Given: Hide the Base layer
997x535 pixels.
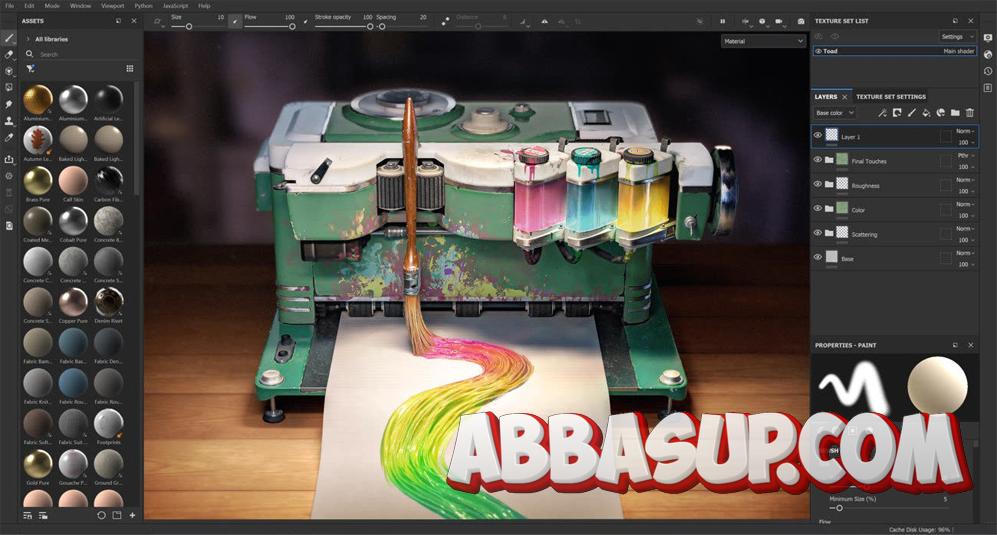Looking at the screenshot, I should 818,257.
